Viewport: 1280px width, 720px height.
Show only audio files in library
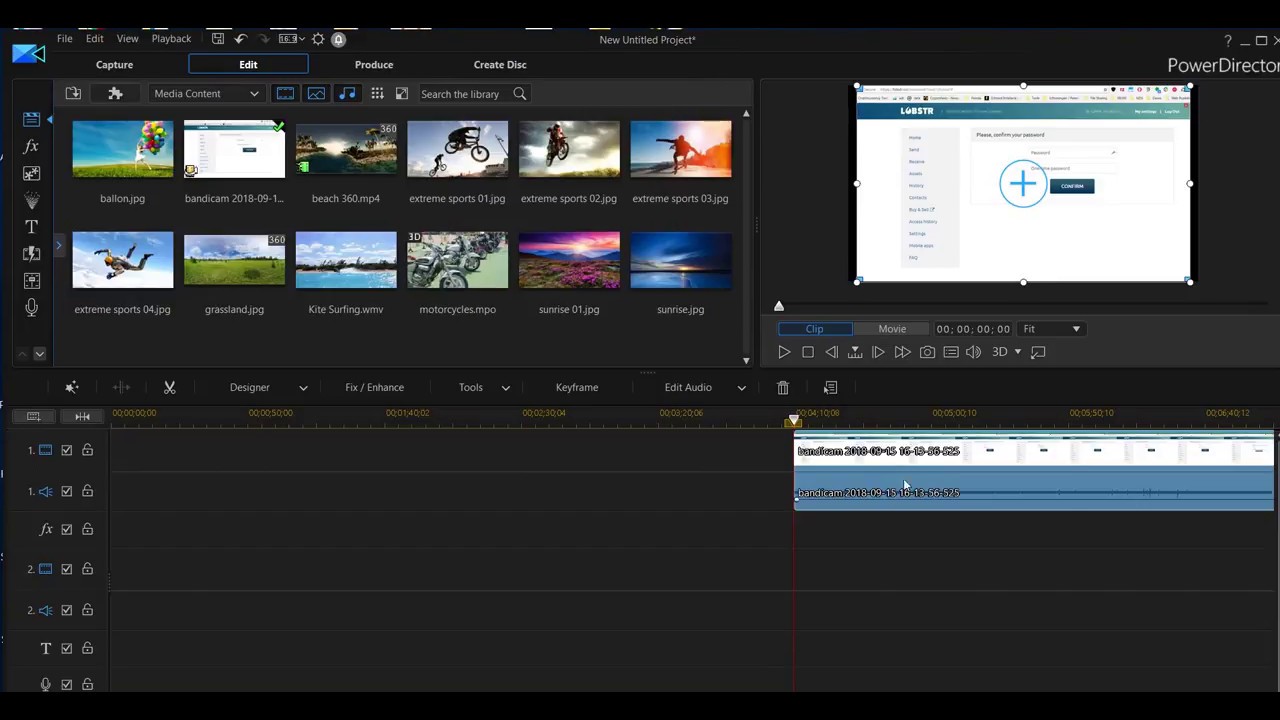click(347, 93)
